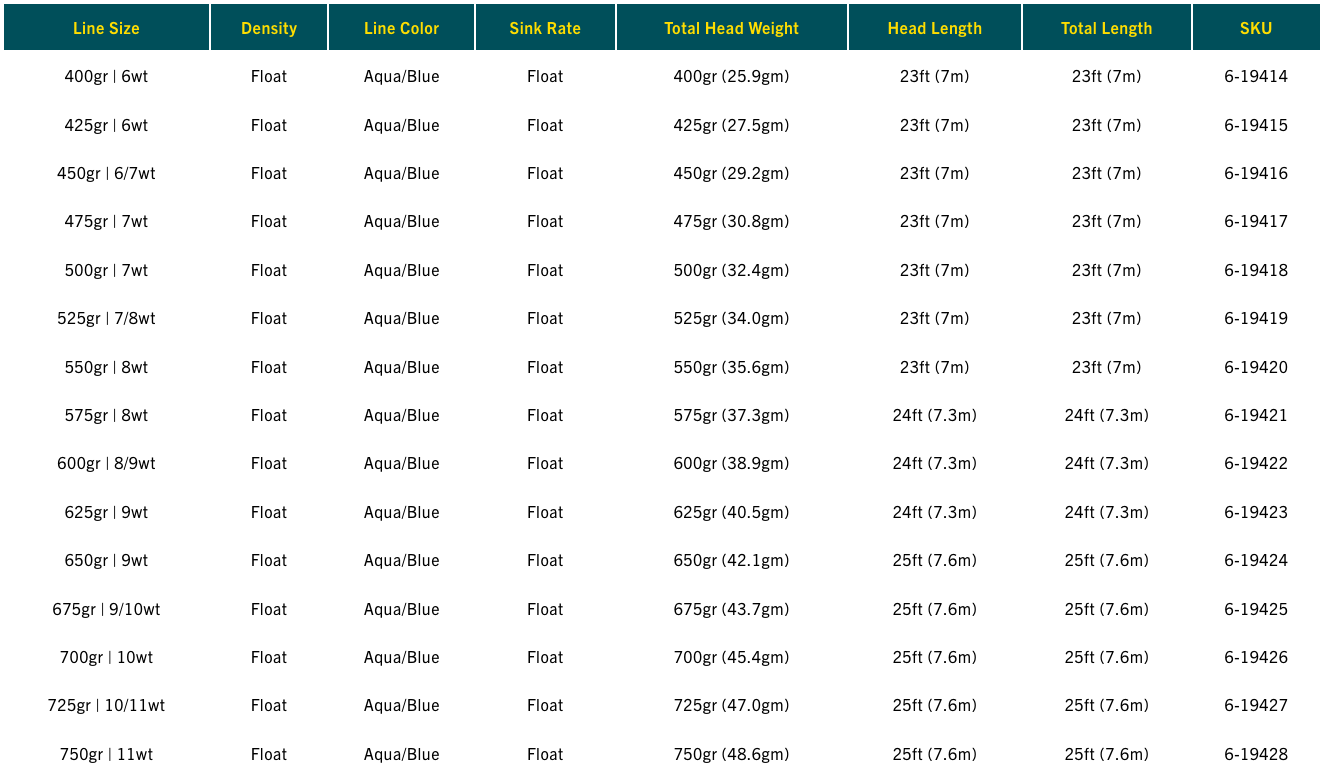Select the 600gr | 8/9wt line size cell

point(106,463)
